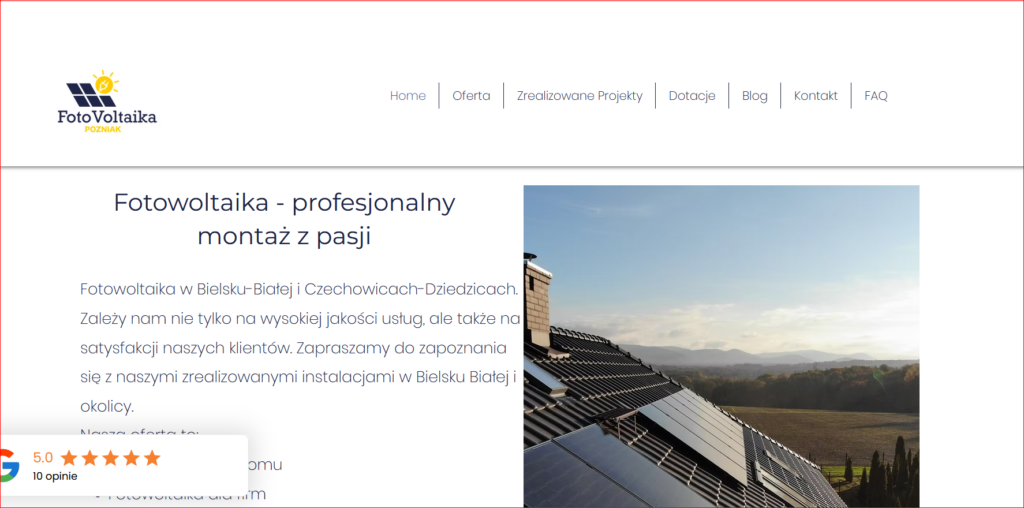Click the 5.0 rating score
This screenshot has height=508, width=1024.
[x=43, y=458]
